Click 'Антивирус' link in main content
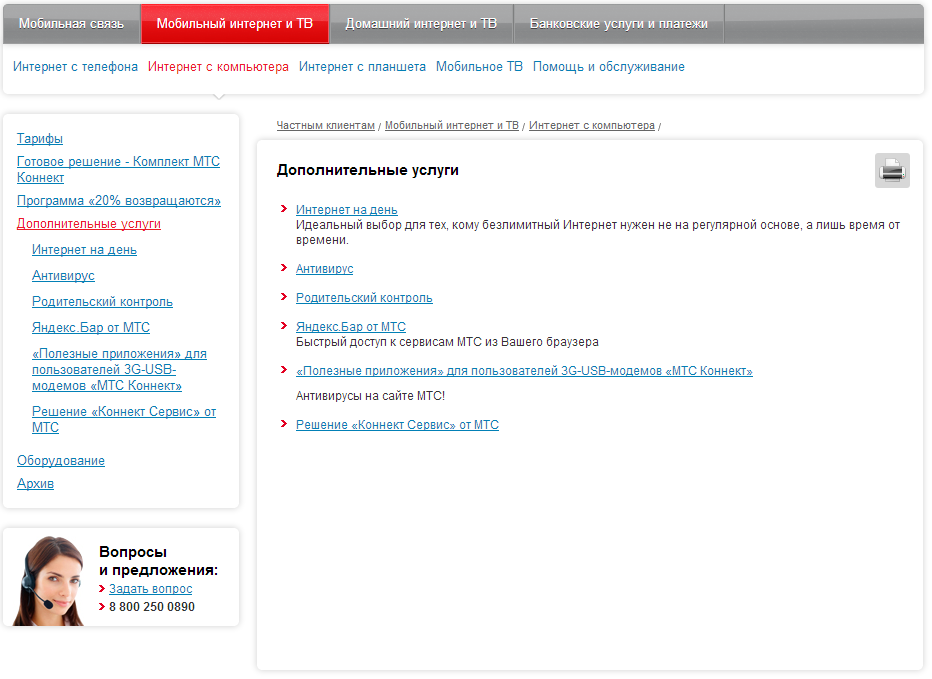This screenshot has height=679, width=932. click(325, 269)
